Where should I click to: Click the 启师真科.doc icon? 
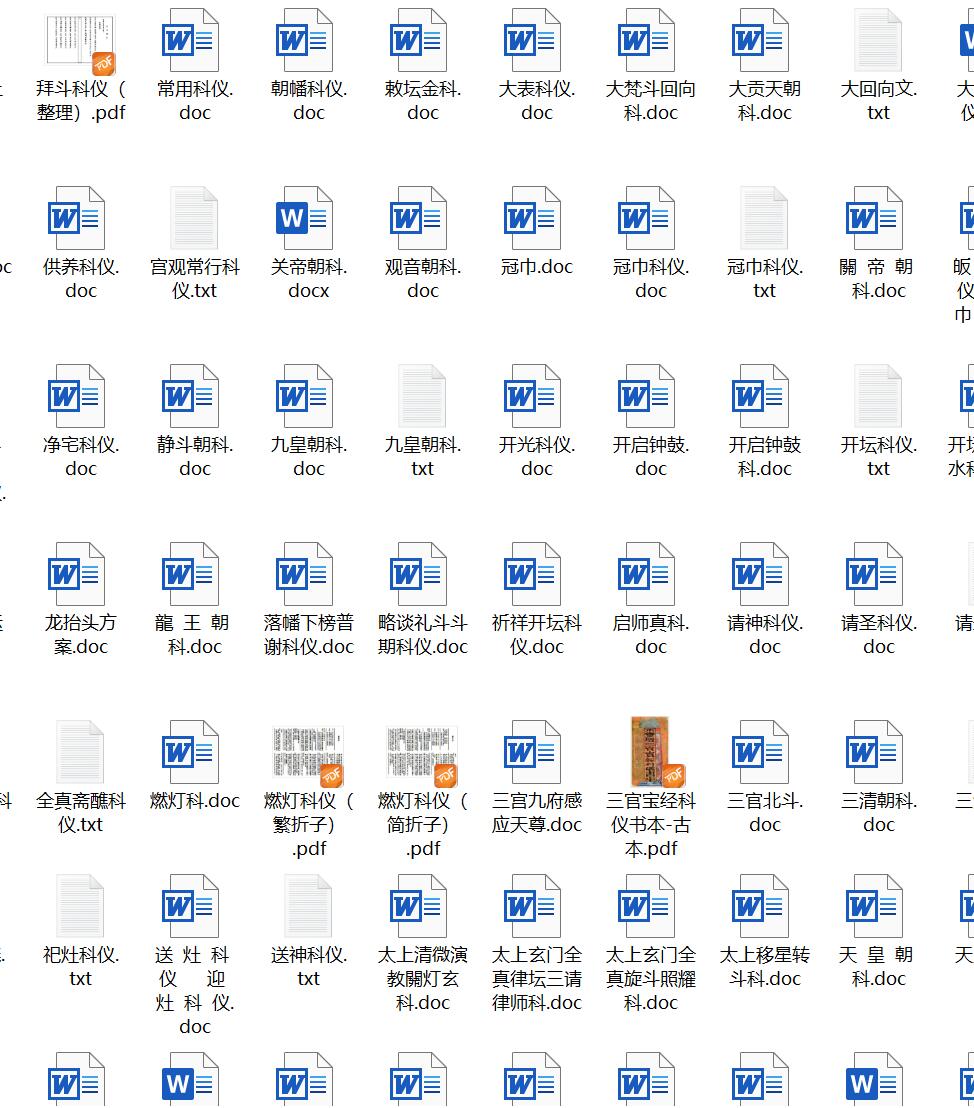(x=647, y=574)
